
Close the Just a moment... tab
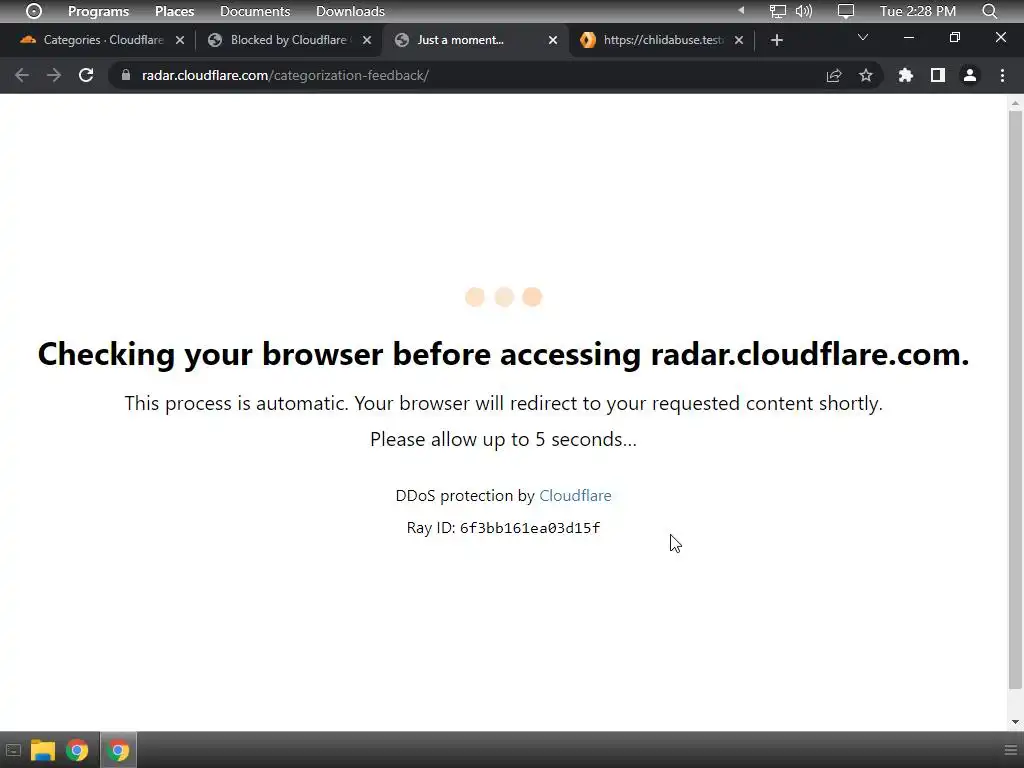click(x=553, y=40)
